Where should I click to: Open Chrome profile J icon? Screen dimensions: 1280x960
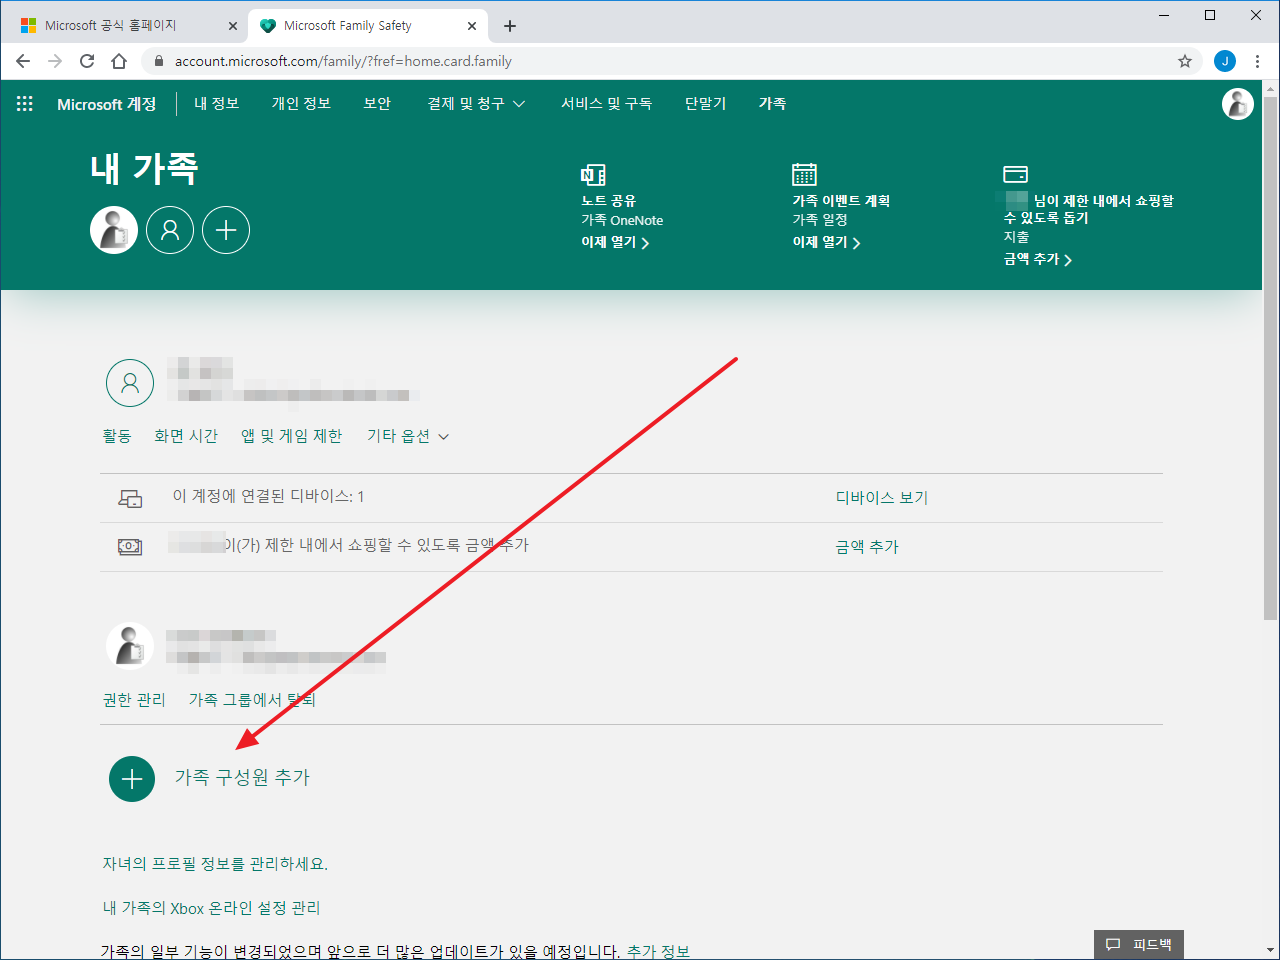click(x=1225, y=61)
